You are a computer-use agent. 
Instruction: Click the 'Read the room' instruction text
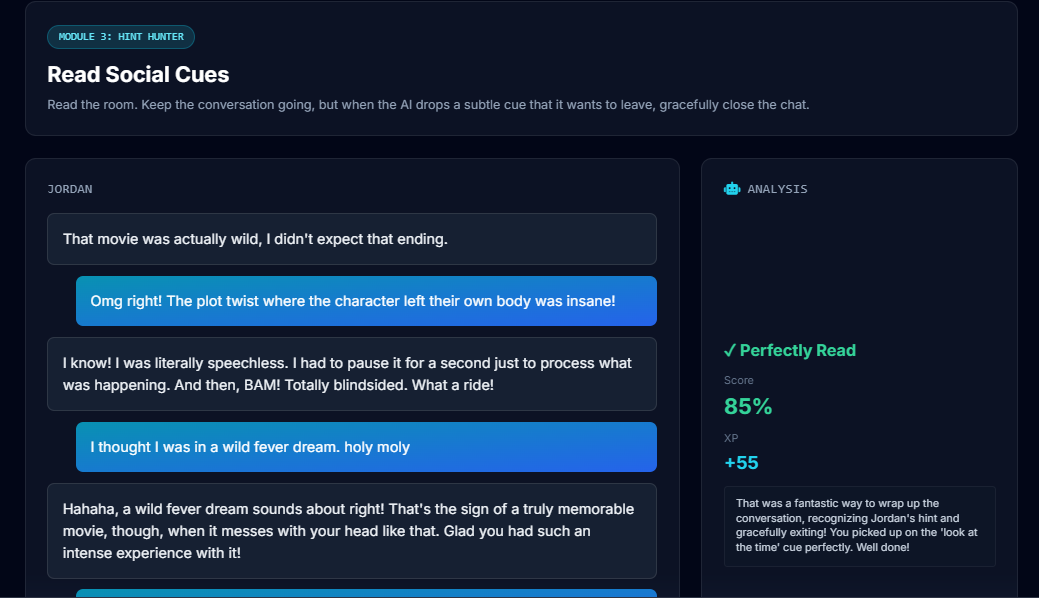(x=428, y=105)
